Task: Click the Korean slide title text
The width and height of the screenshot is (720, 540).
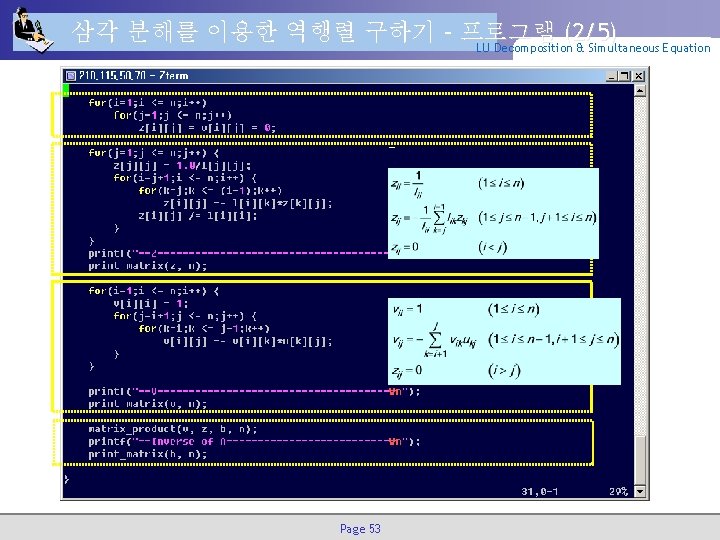Action: point(343,31)
